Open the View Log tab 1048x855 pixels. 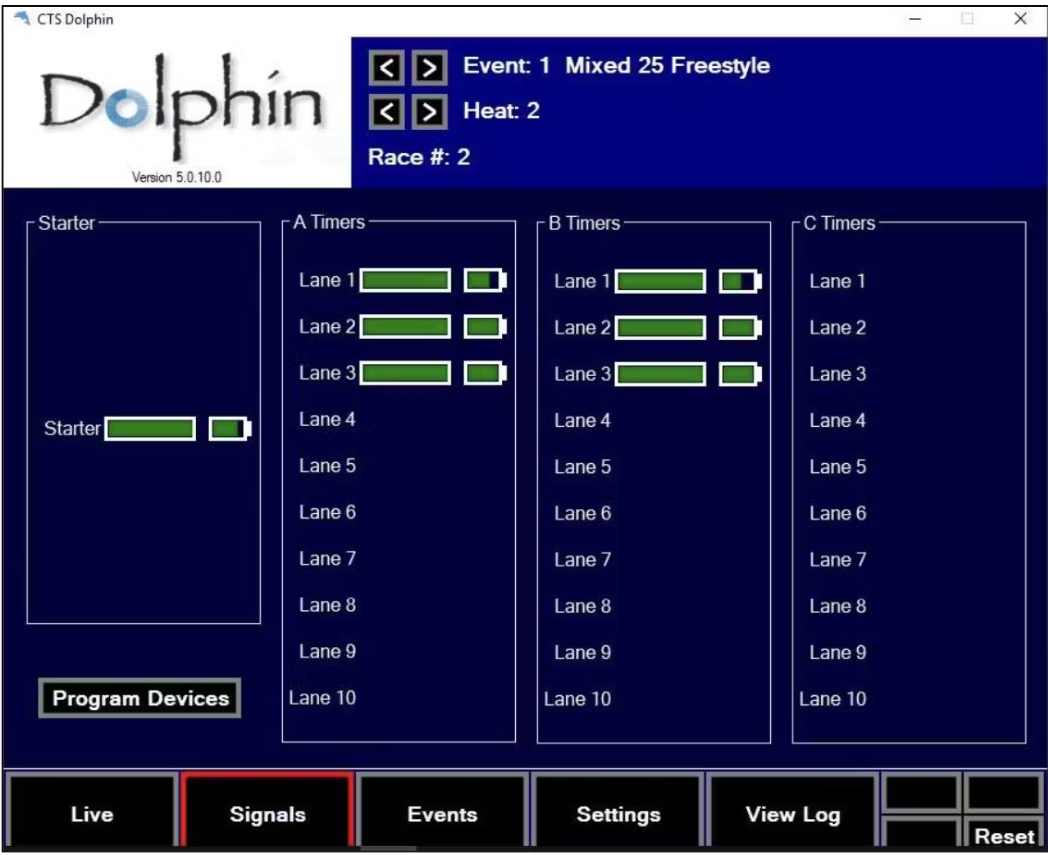click(793, 812)
